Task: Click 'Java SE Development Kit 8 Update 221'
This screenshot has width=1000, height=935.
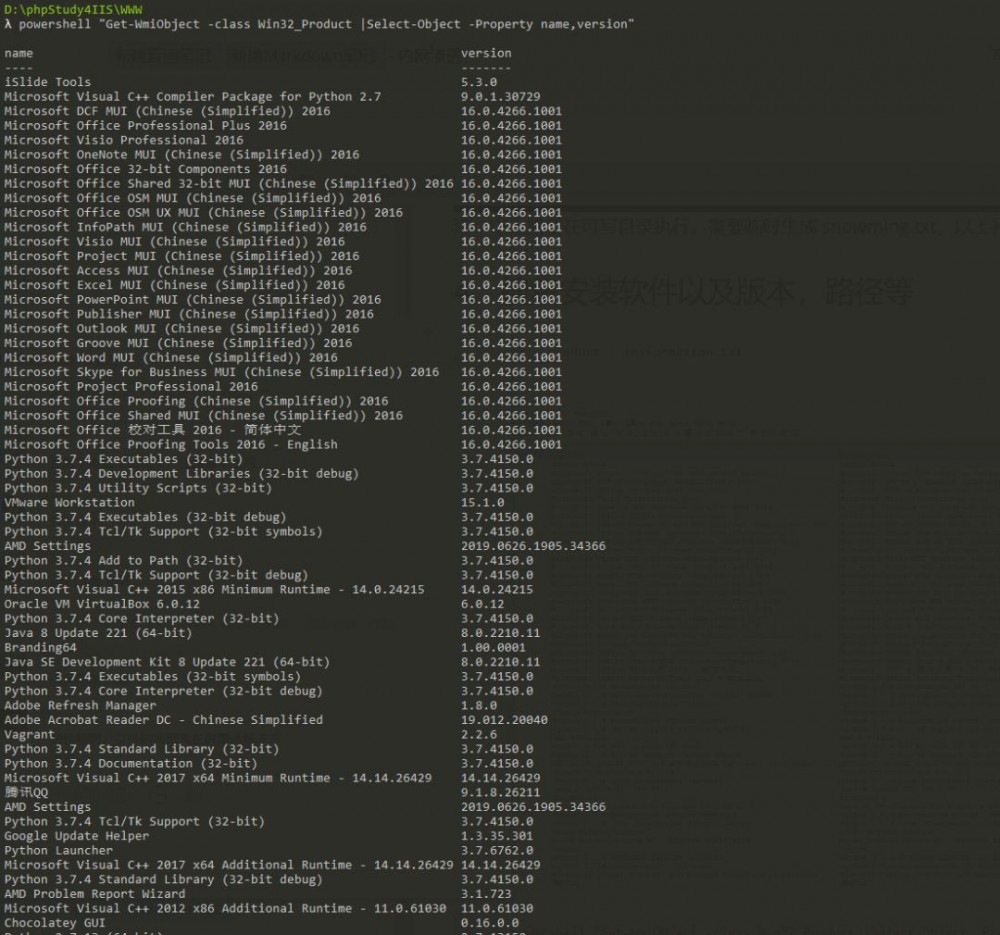Action: [167, 662]
